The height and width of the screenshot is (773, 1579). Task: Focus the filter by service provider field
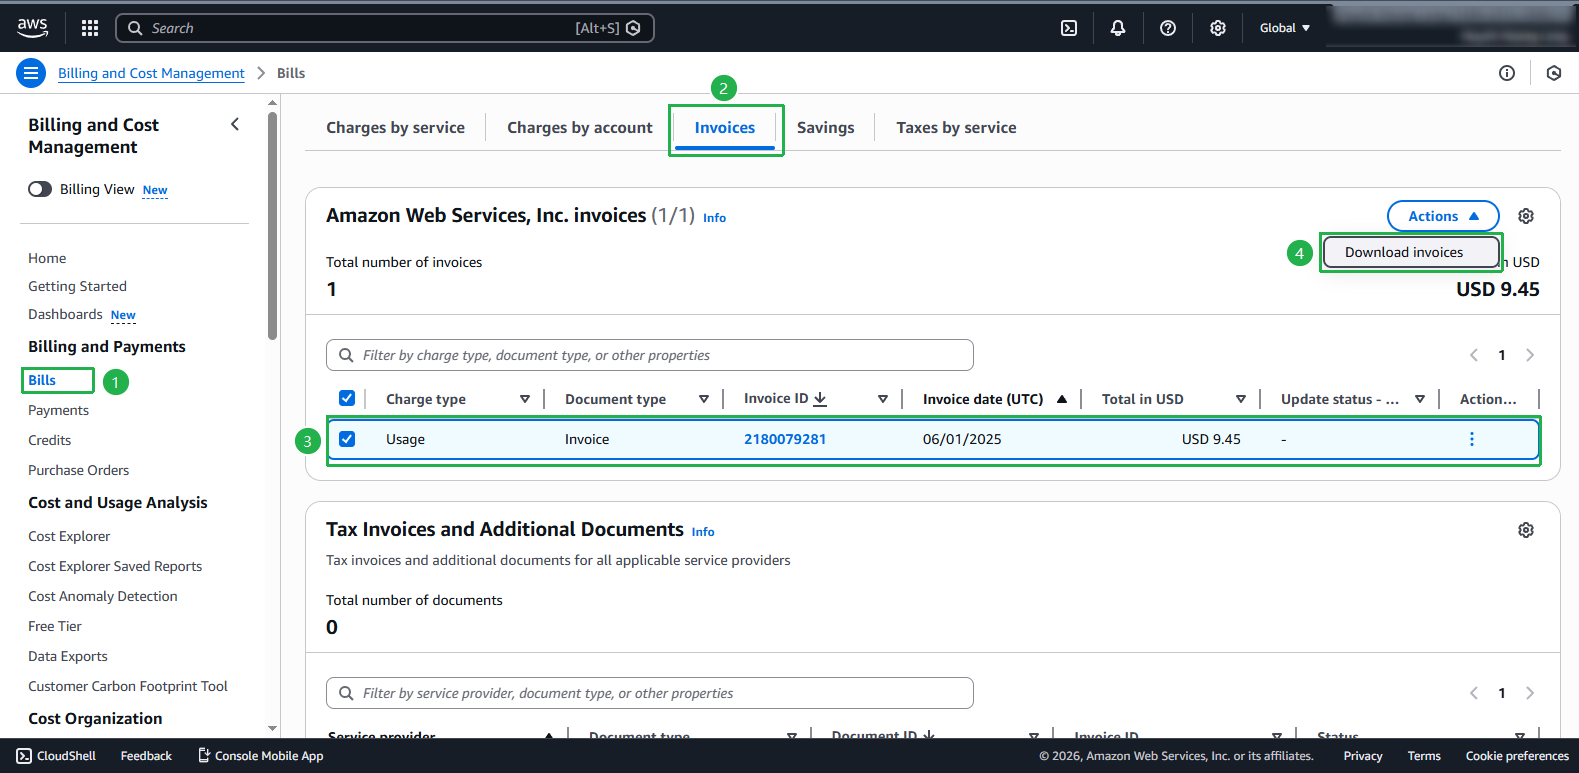tap(650, 693)
